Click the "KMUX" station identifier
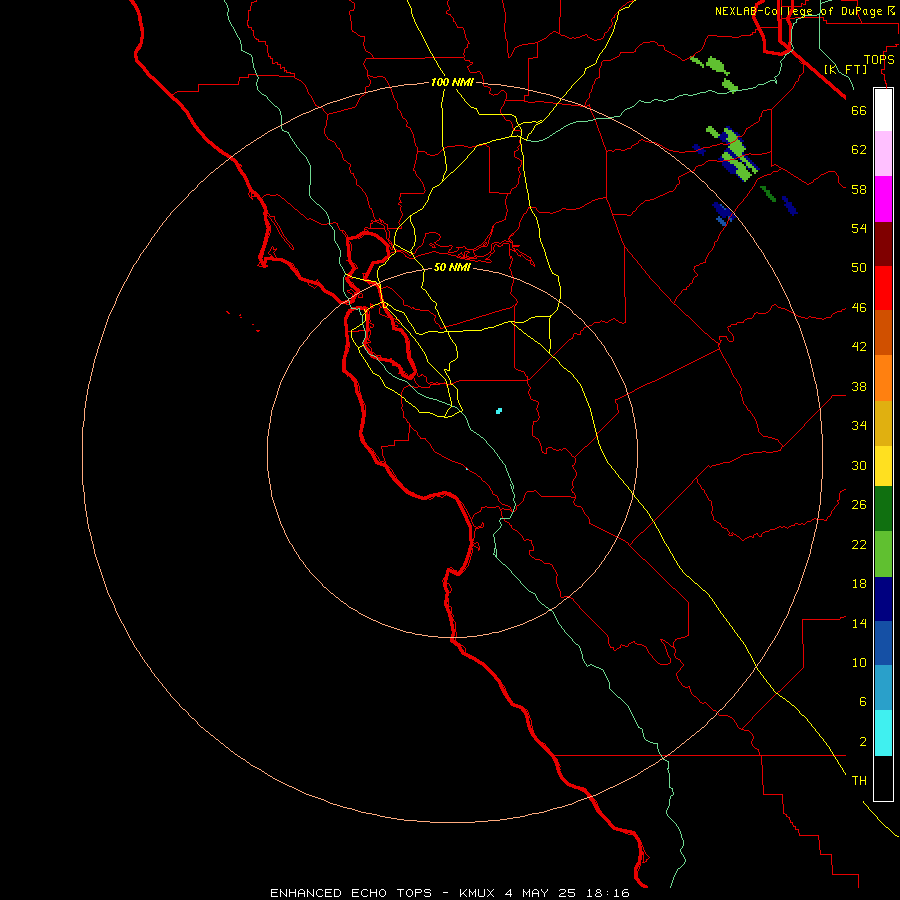Viewport: 900px width, 900px height. [x=476, y=893]
